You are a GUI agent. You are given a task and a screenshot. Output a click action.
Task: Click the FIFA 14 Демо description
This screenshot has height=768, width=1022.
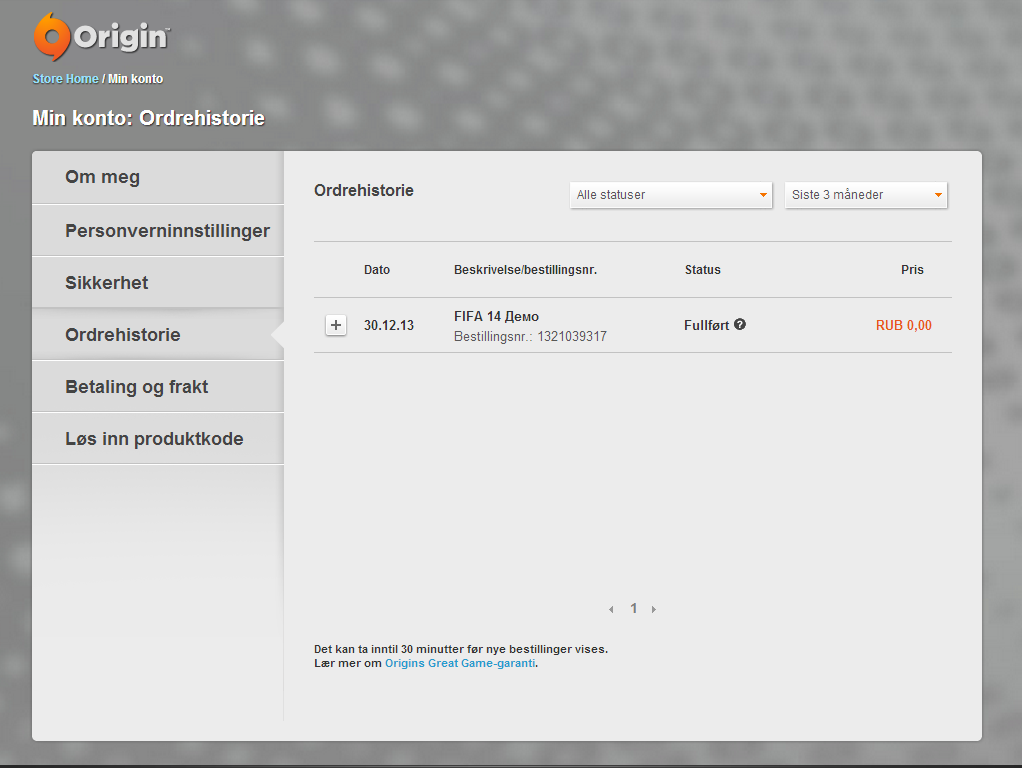pos(497,316)
